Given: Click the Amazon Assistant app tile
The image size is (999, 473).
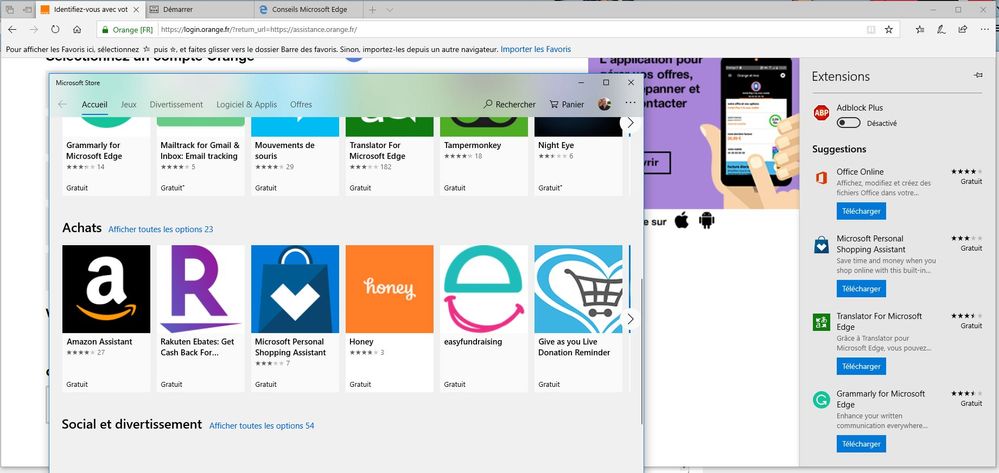Looking at the screenshot, I should pyautogui.click(x=106, y=288).
